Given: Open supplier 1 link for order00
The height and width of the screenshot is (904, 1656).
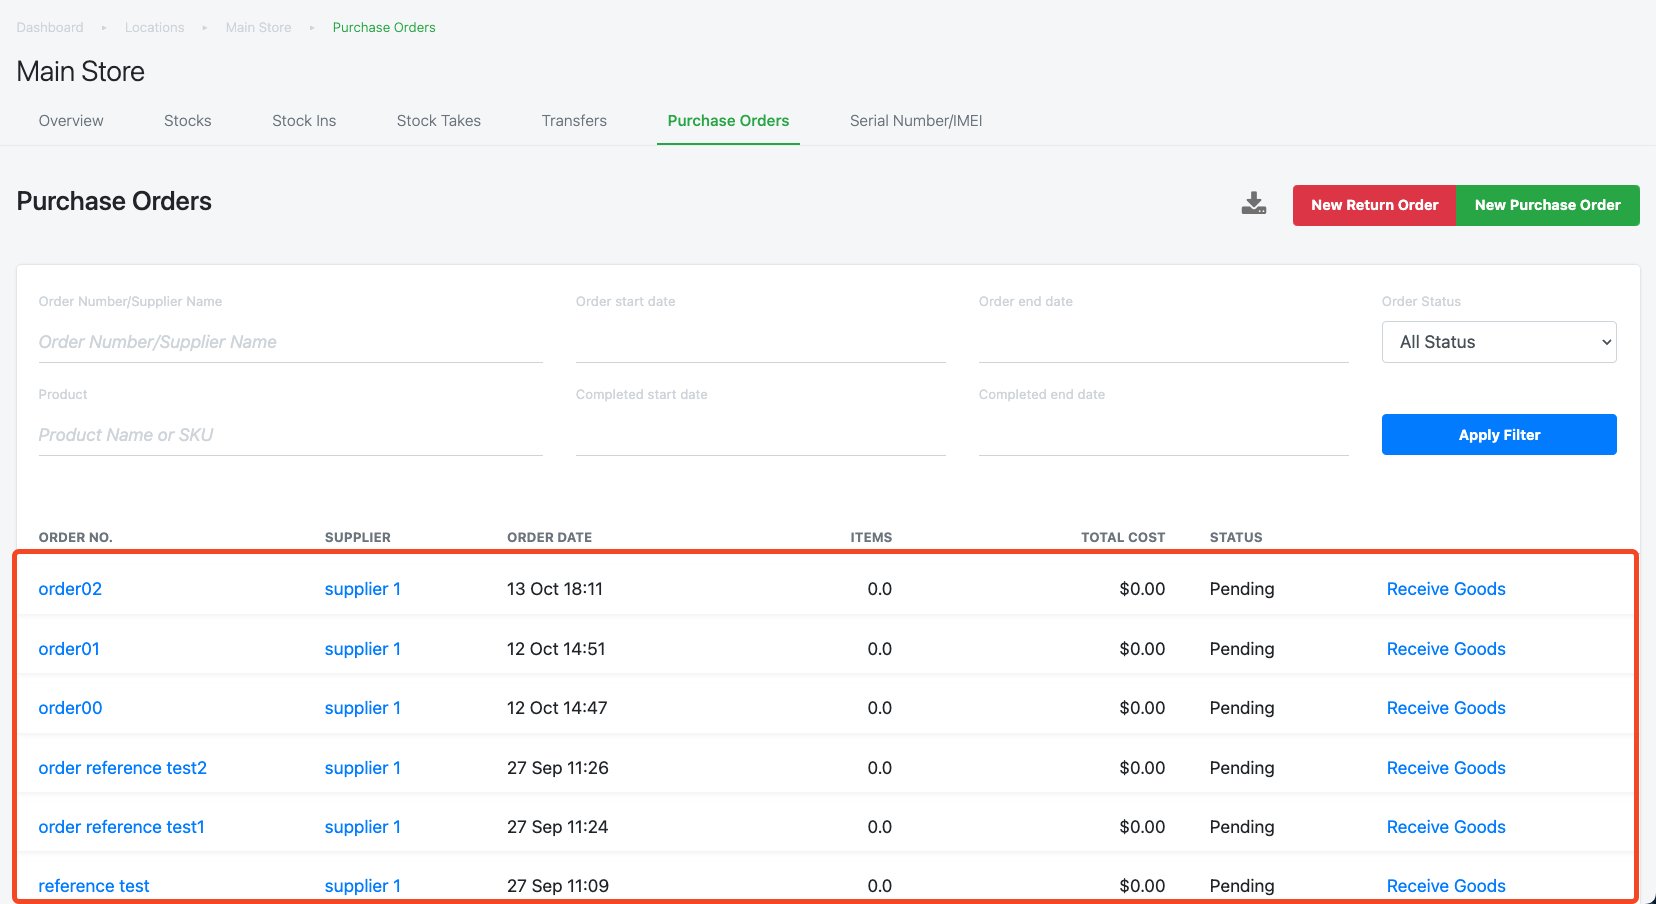Looking at the screenshot, I should coord(362,708).
